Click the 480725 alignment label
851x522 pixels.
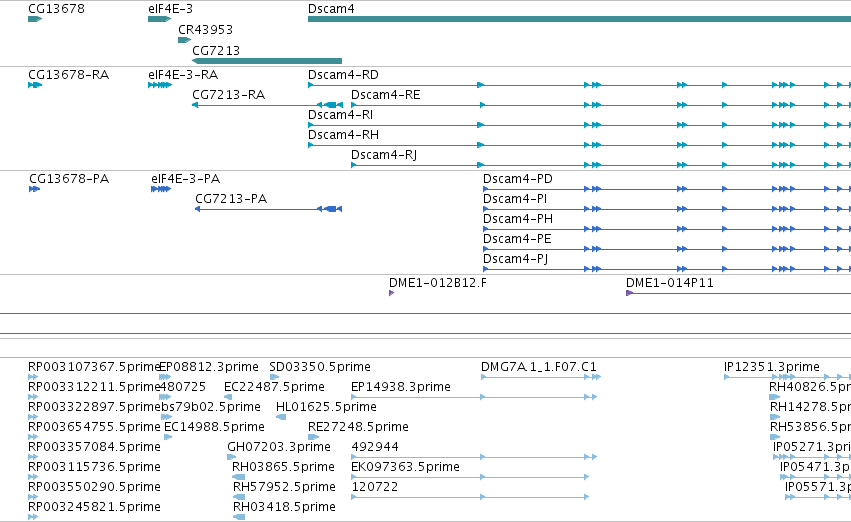(183, 387)
